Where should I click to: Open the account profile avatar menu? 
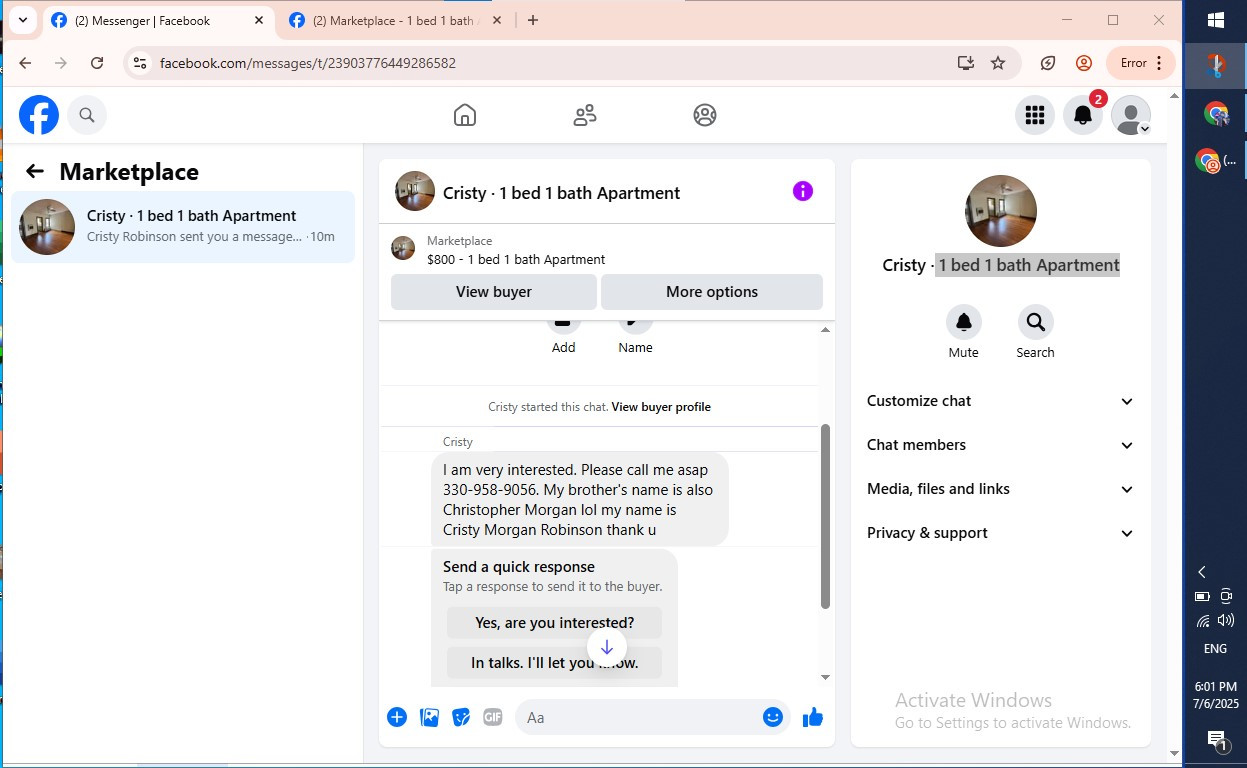pos(1131,115)
